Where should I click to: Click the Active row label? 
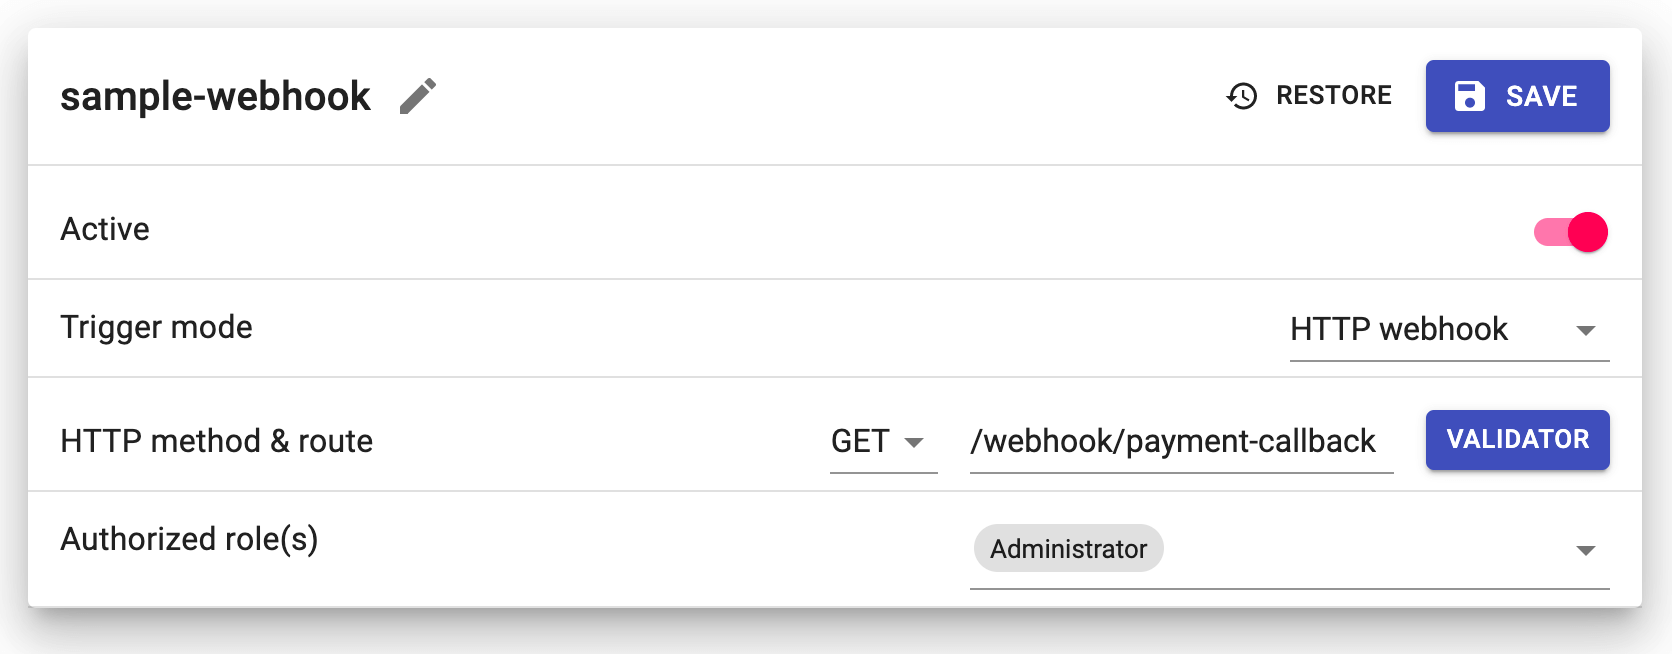click(x=105, y=229)
